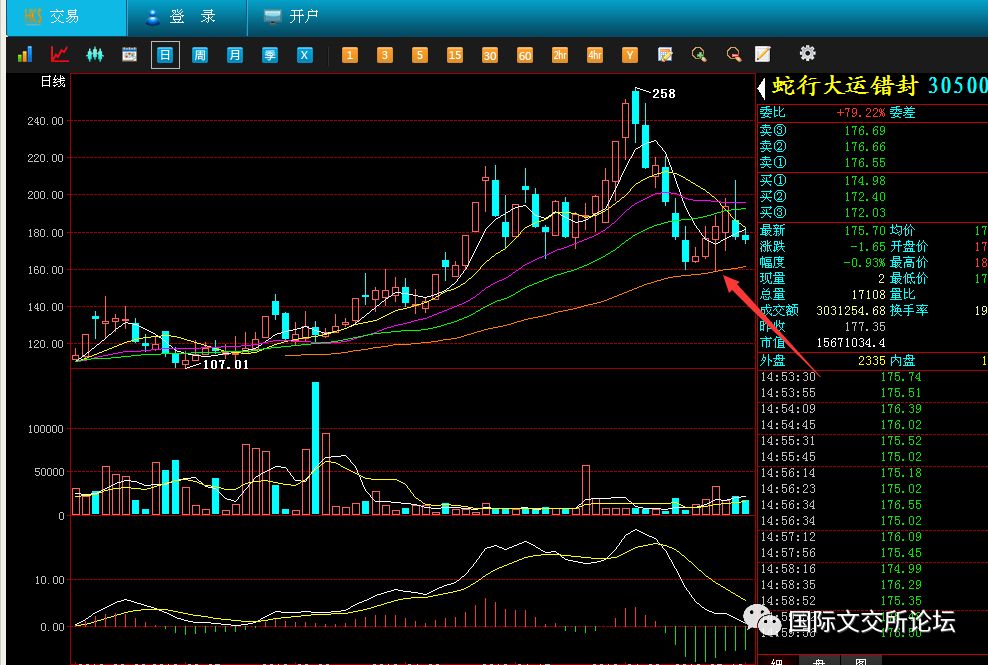
Task: Click the 开盘价 label
Action: (909, 246)
